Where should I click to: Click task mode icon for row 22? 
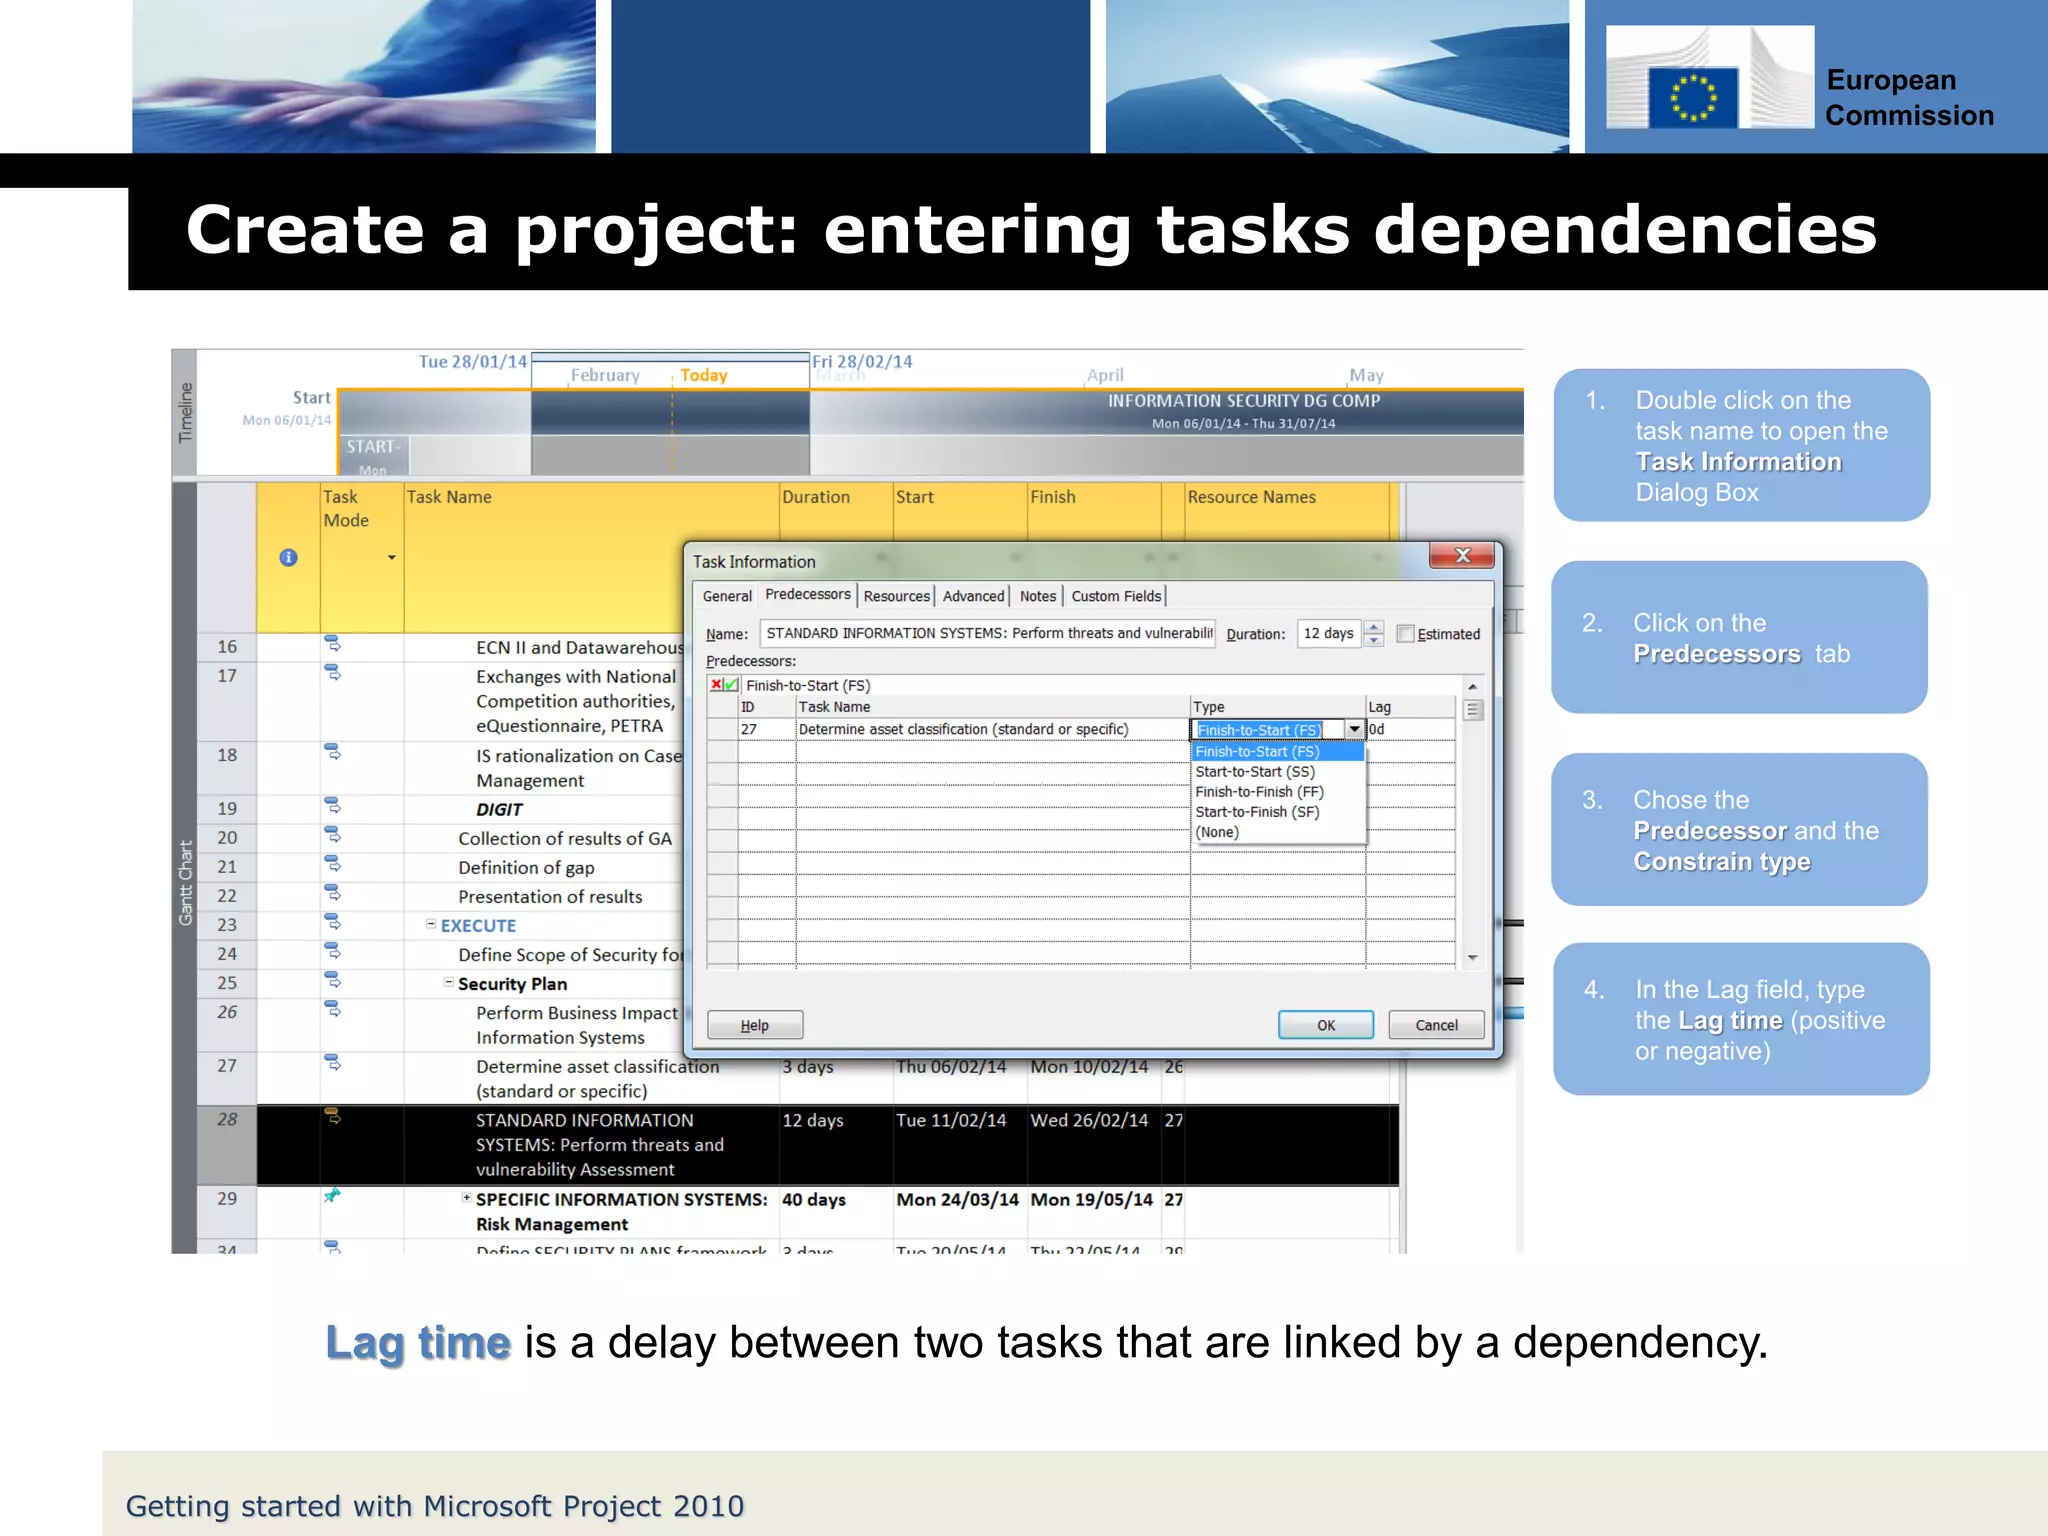[x=333, y=892]
